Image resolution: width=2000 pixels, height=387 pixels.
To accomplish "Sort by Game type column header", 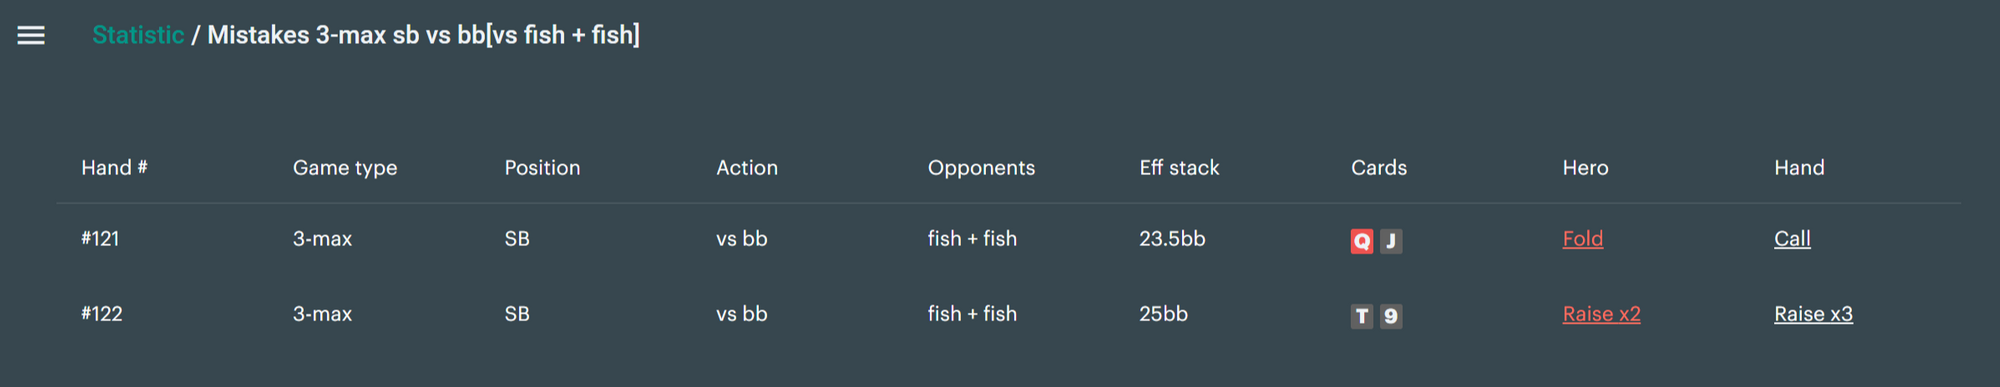I will tap(345, 168).
